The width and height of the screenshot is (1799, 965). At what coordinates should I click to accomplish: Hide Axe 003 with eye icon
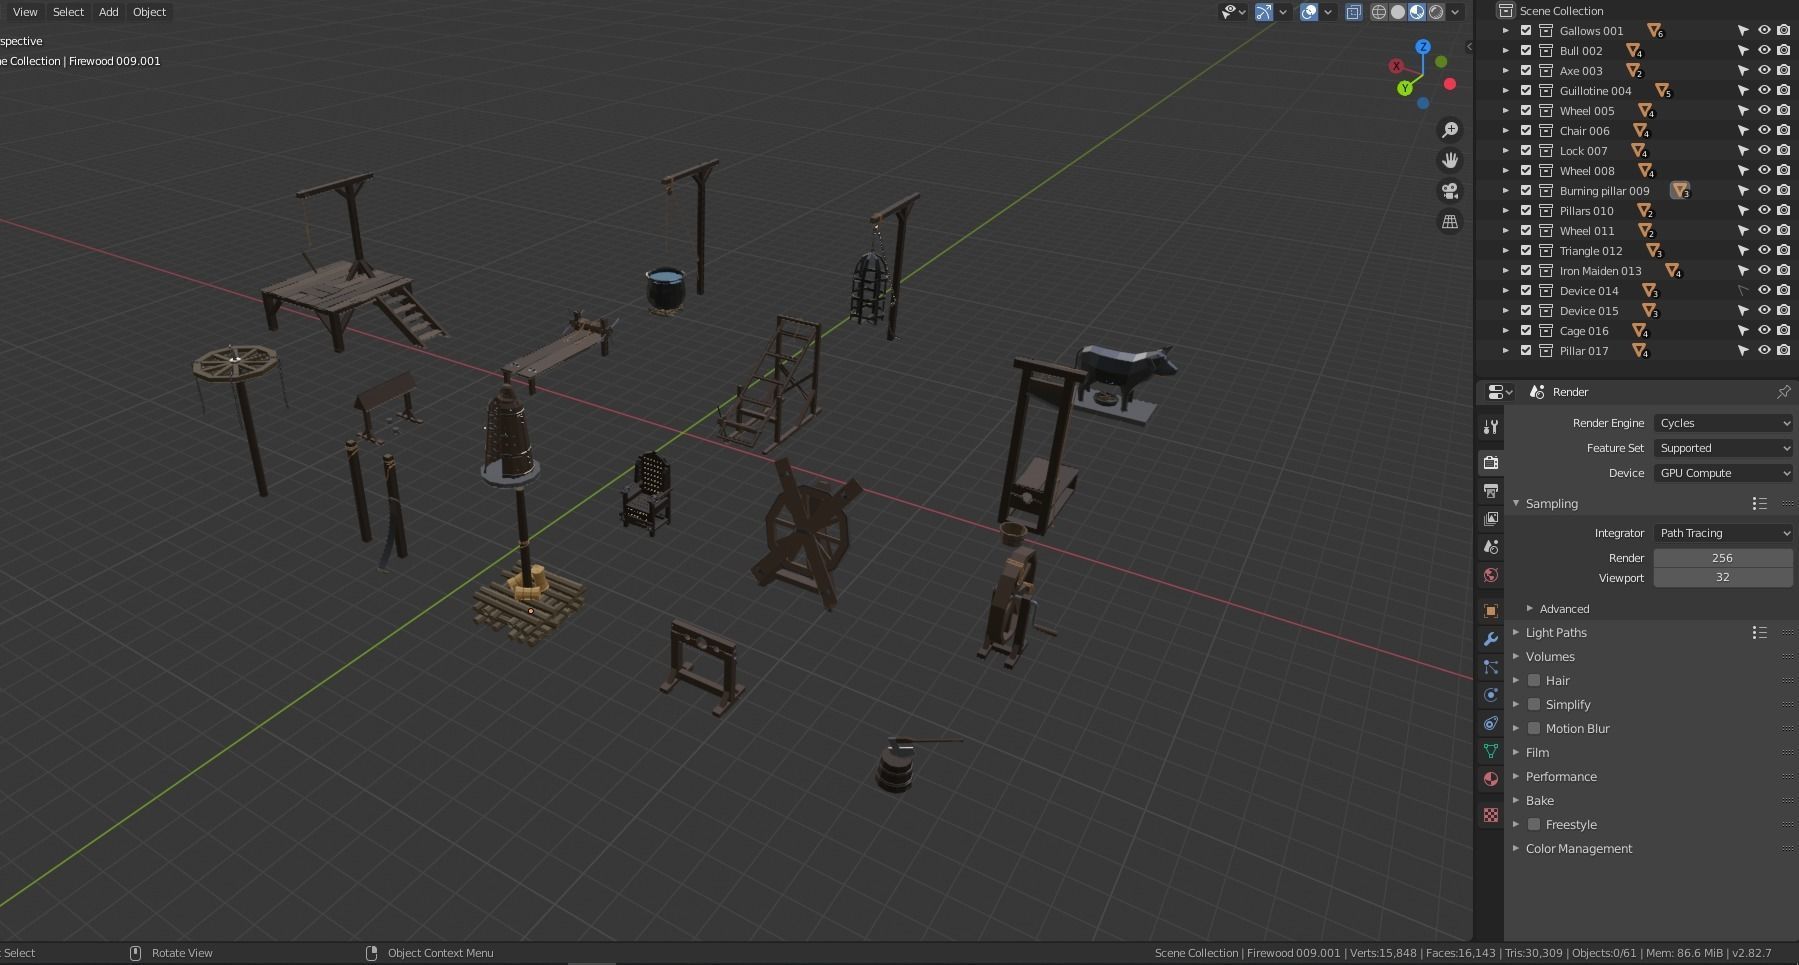click(1764, 71)
